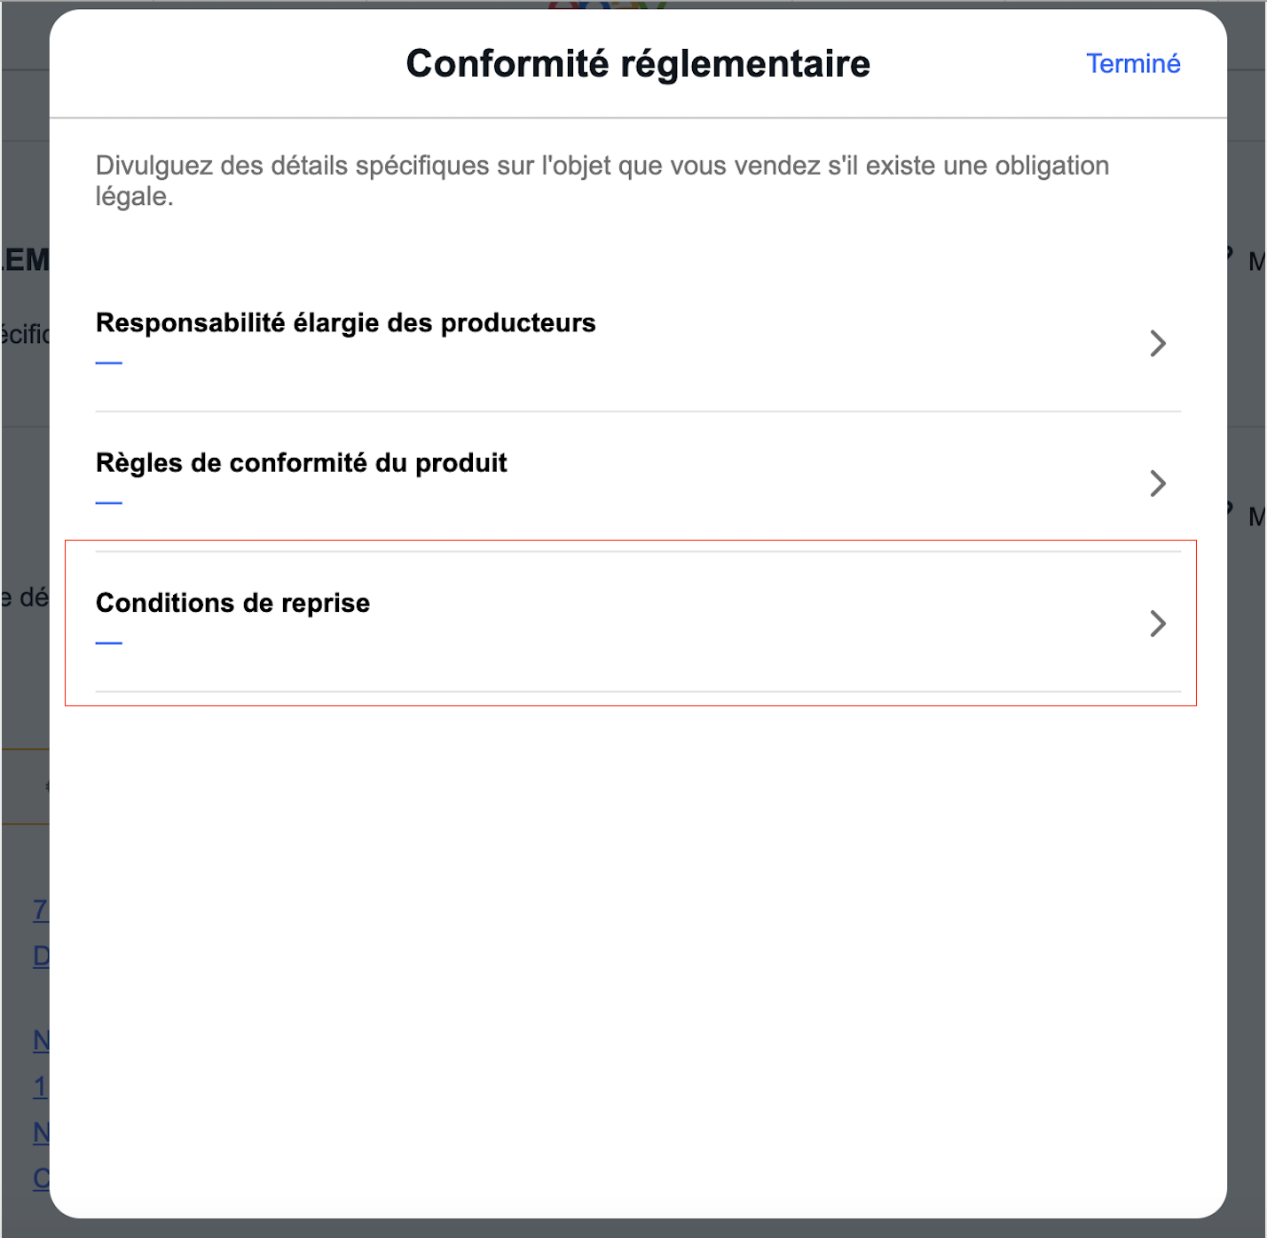Open the Responsabilité élargie des producteurs entry

point(345,323)
